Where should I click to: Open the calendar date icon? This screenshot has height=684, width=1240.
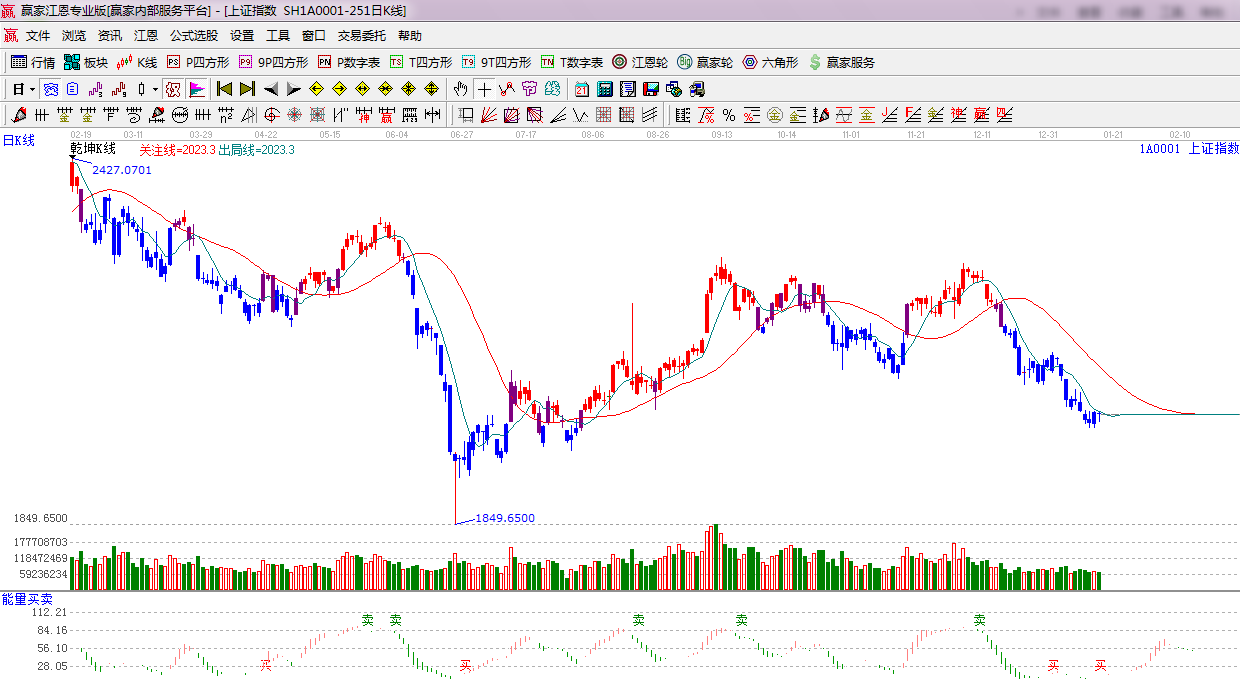click(x=581, y=89)
